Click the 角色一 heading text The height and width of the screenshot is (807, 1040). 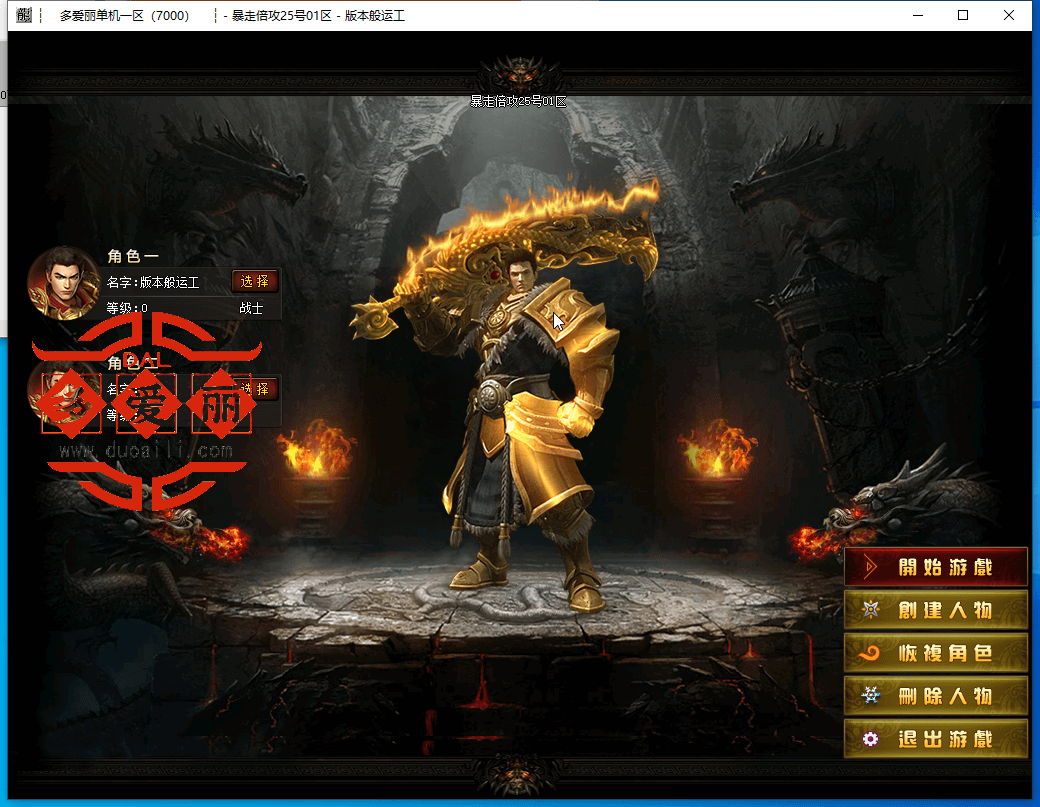pyautogui.click(x=133, y=256)
